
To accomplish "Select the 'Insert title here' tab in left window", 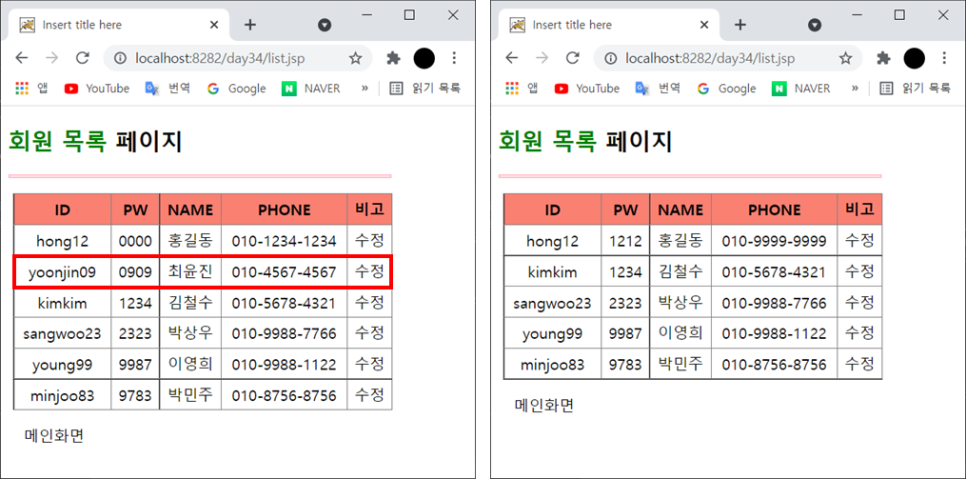I will (117, 25).
